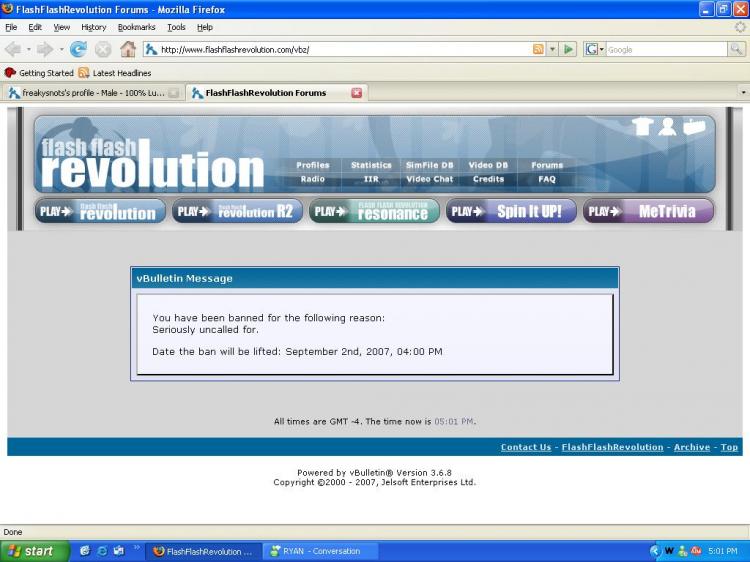The width and height of the screenshot is (750, 562).
Task: Click the green Go arrow button
Action: (x=568, y=49)
